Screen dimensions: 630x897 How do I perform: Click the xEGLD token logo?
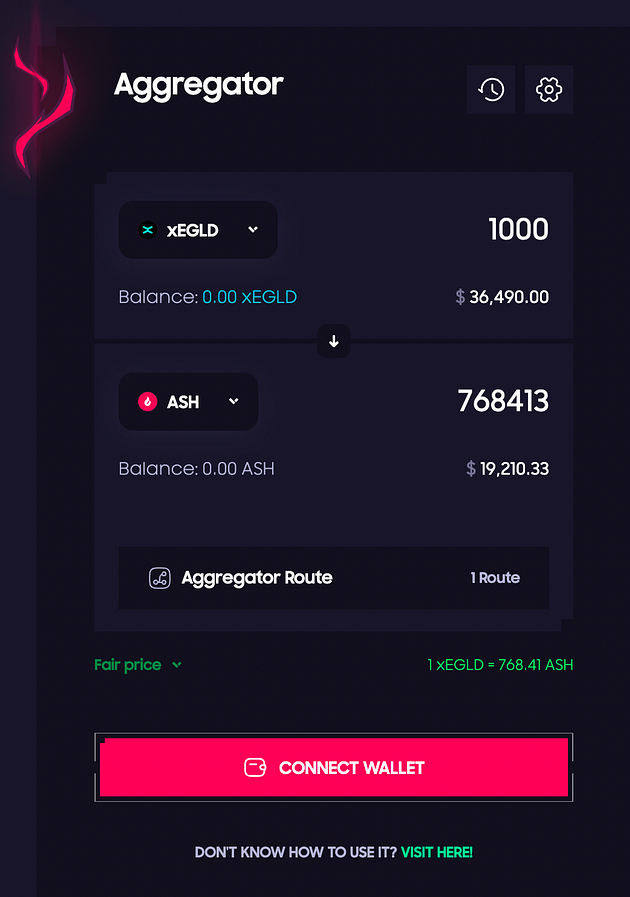(x=148, y=230)
